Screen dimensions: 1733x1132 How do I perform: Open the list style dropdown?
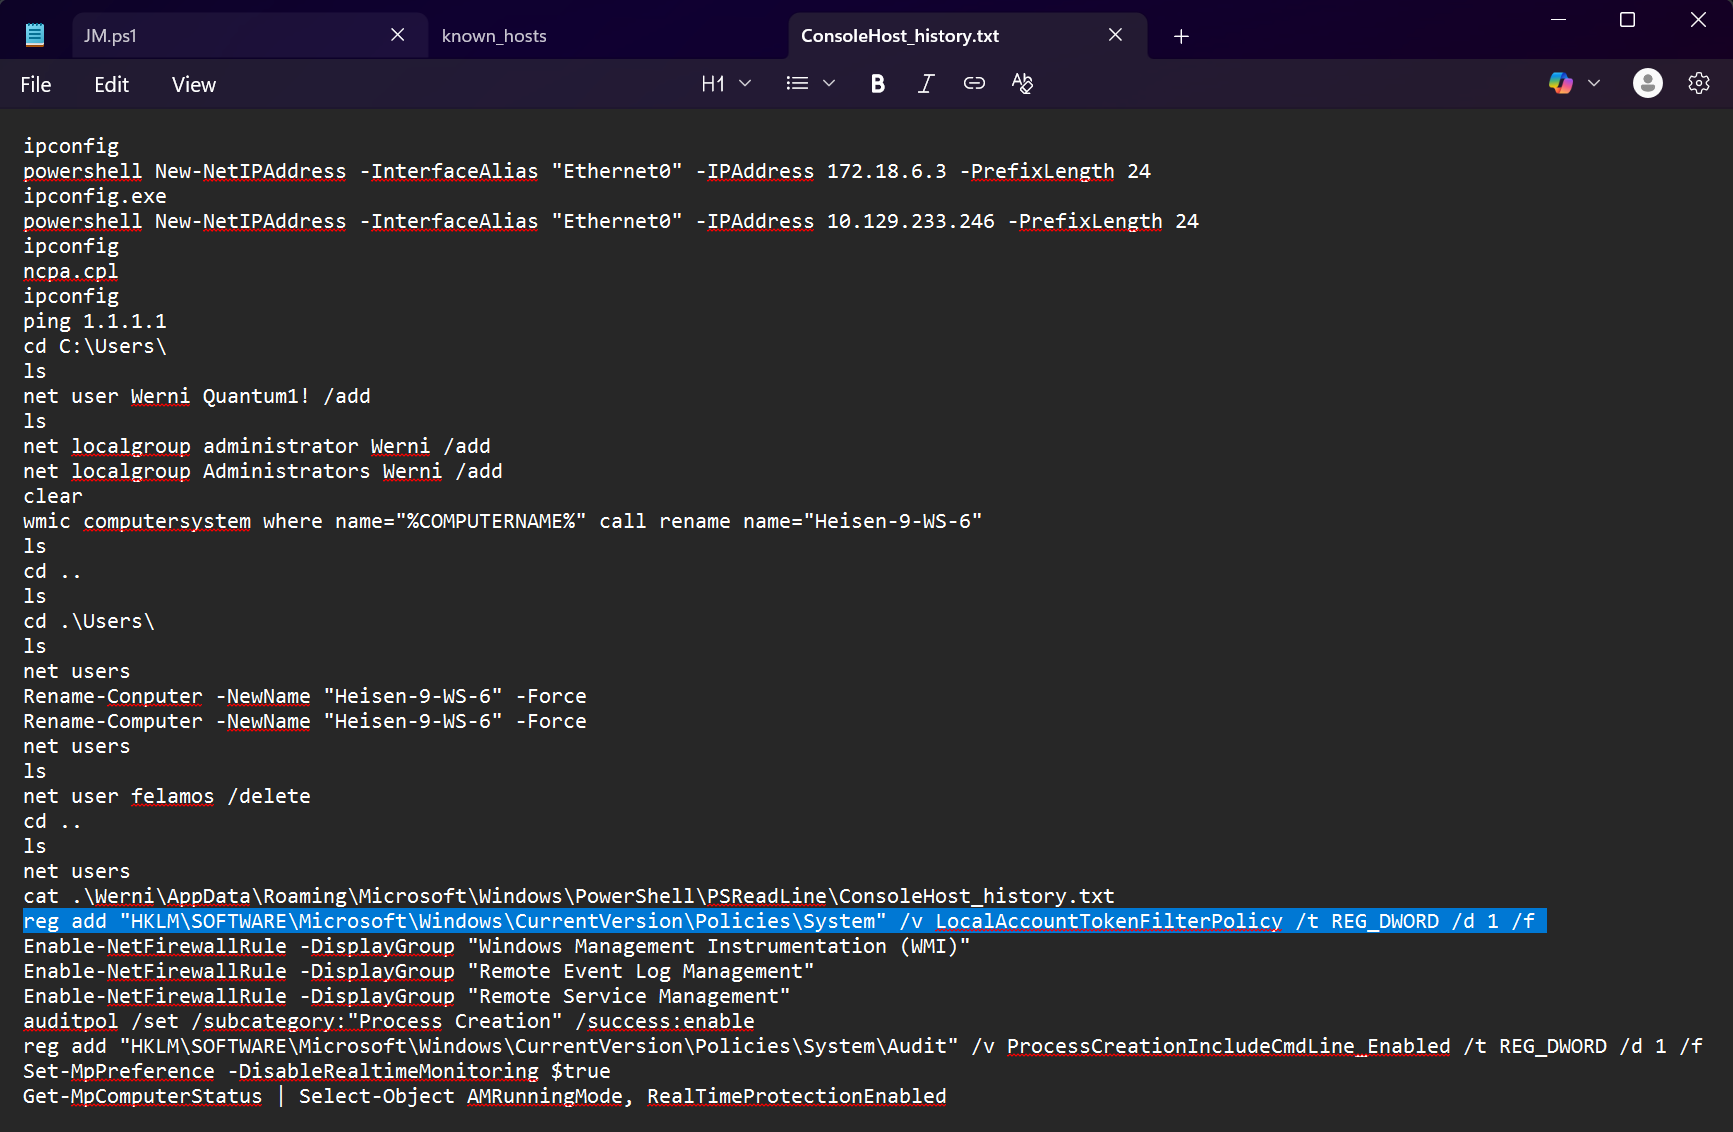point(828,83)
